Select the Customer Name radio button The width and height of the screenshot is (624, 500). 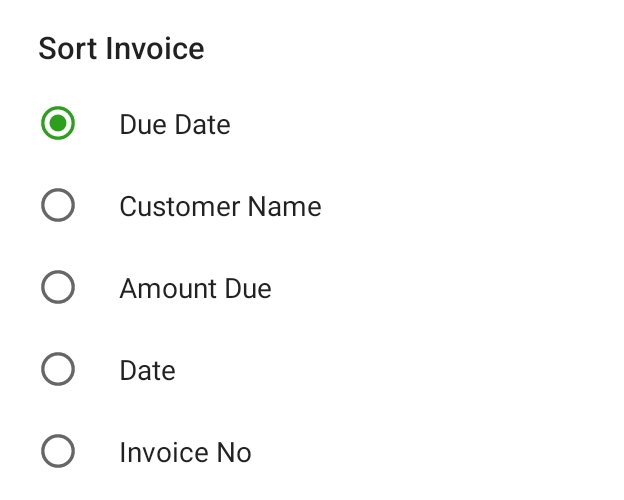[58, 206]
